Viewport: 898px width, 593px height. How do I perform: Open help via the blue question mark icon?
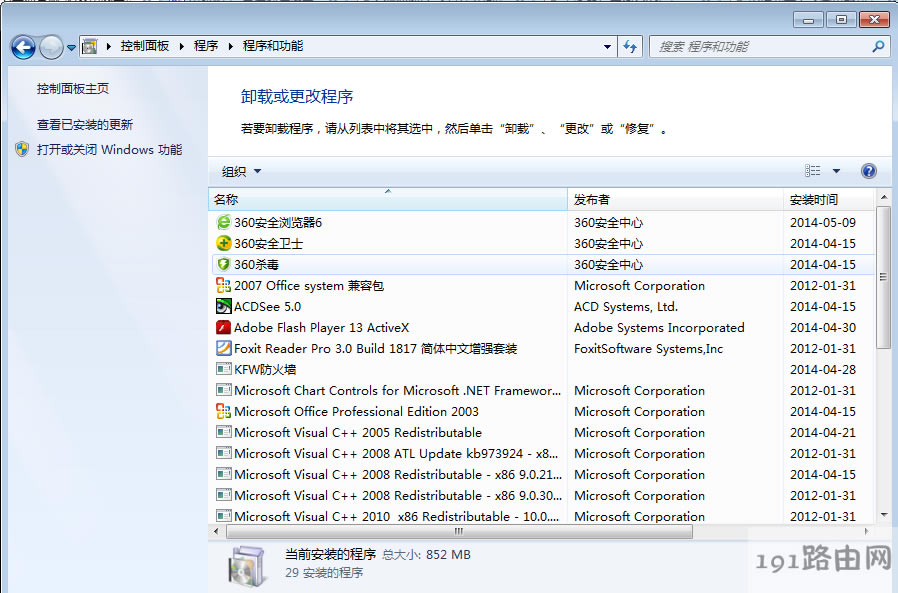click(x=868, y=171)
